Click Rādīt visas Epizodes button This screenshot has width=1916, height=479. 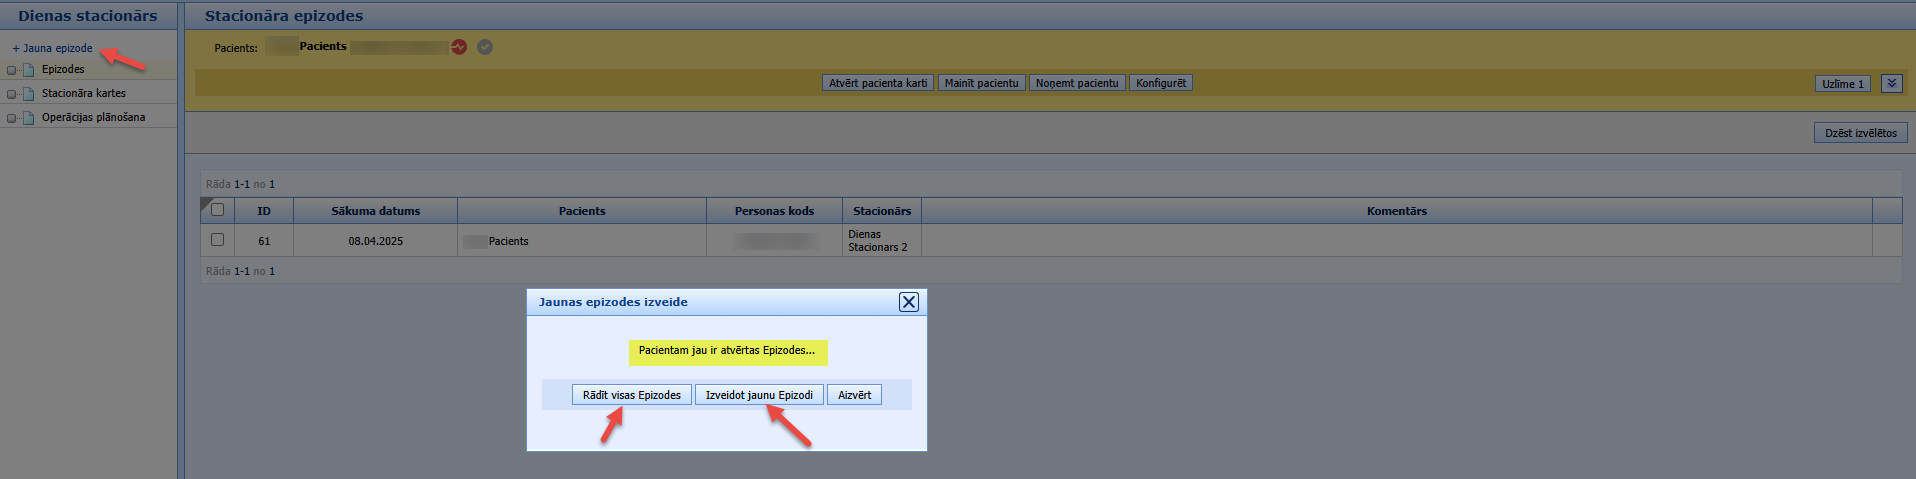click(632, 395)
